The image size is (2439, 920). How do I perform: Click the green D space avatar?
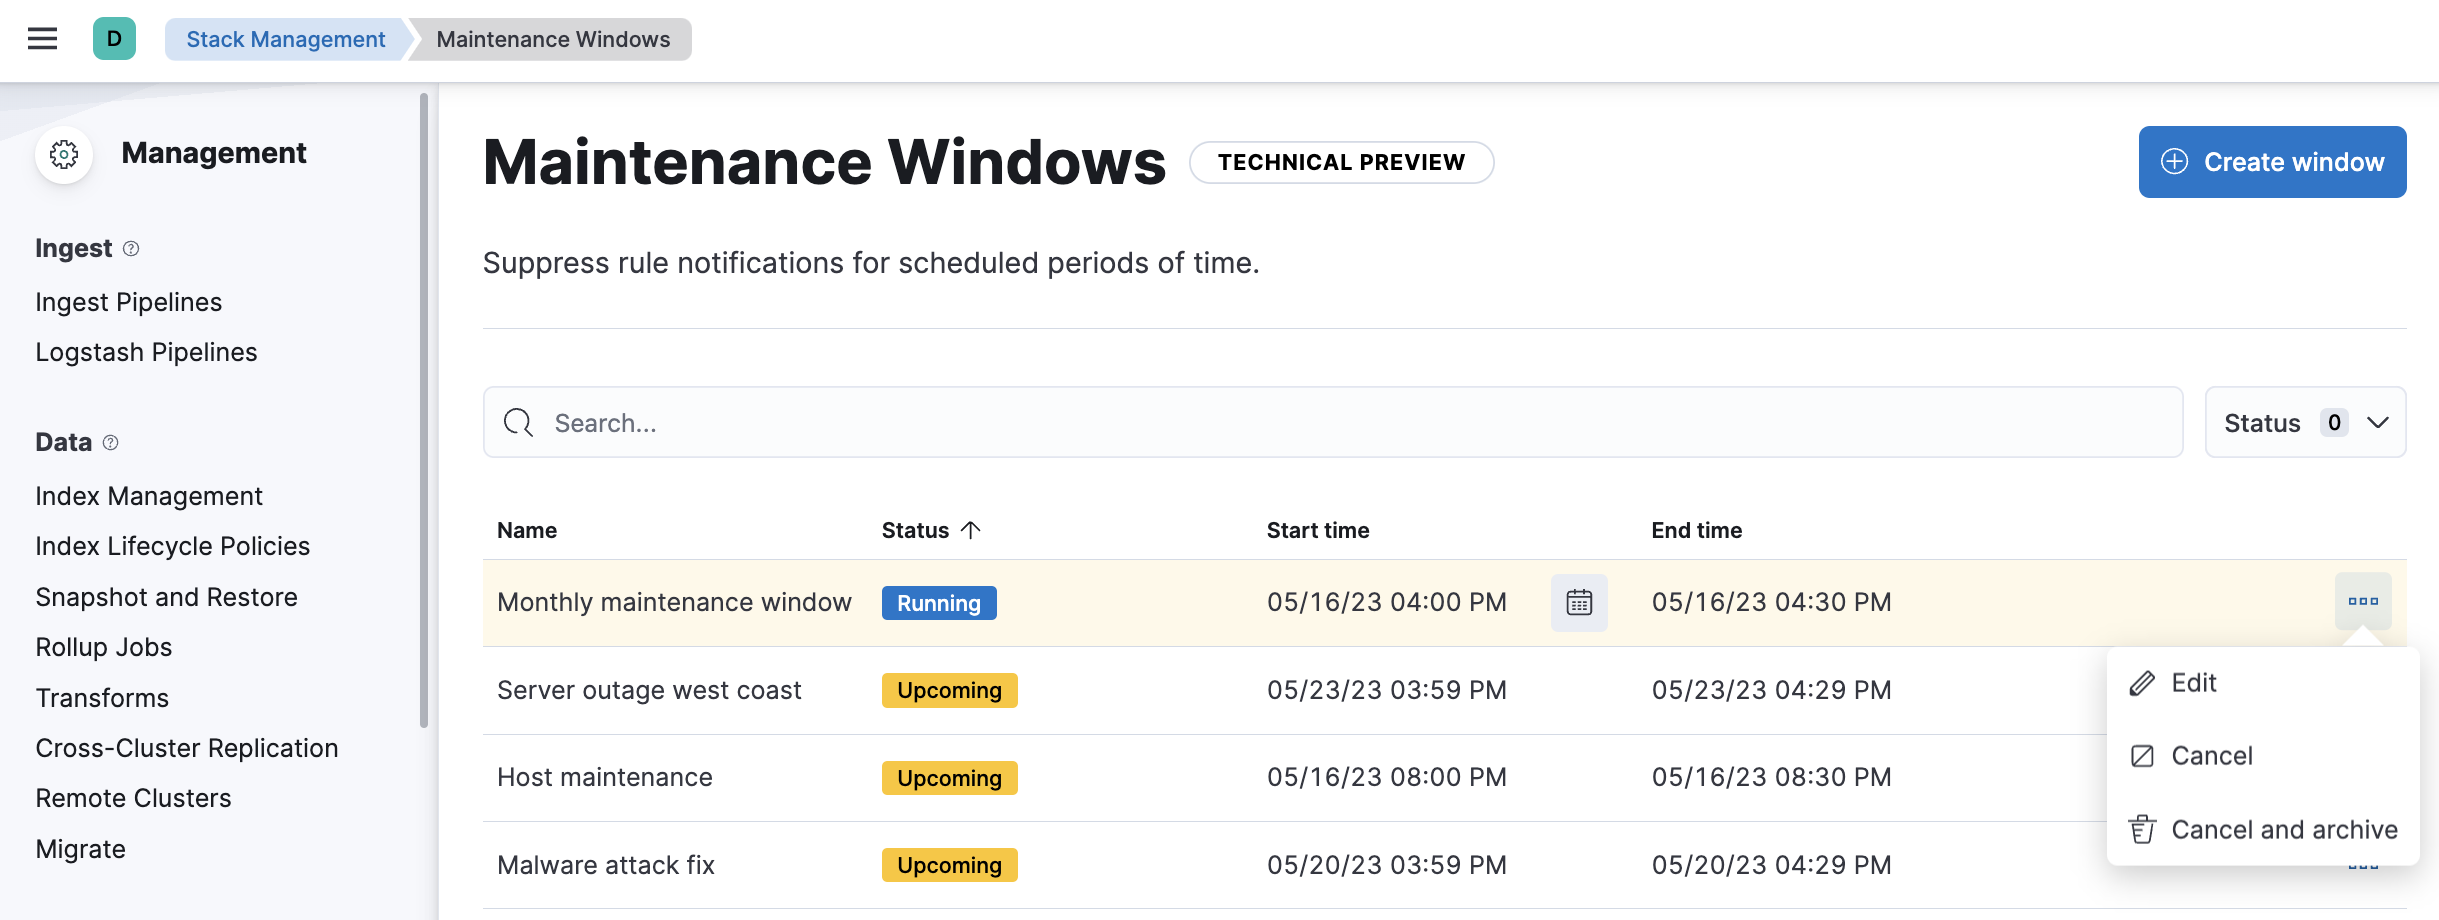click(114, 39)
